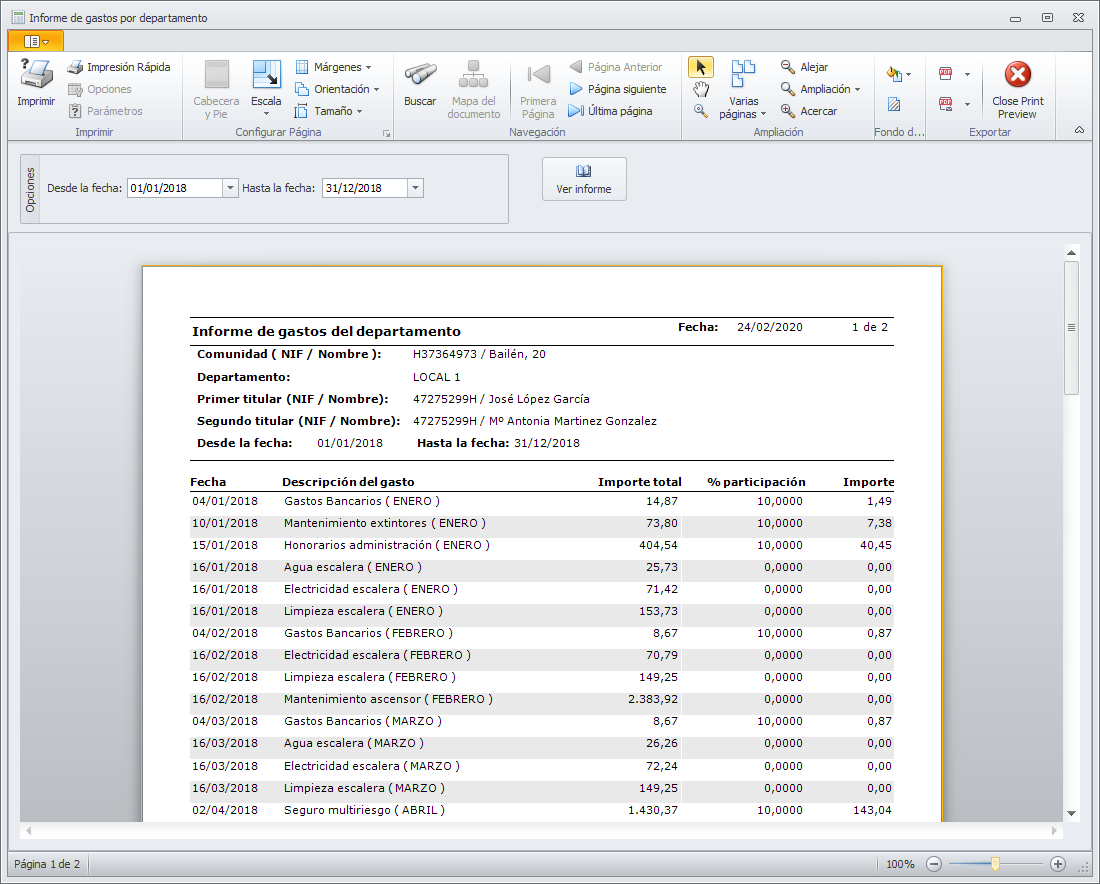Click Close Print Preview red icon
The image size is (1100, 884).
coord(1017,75)
